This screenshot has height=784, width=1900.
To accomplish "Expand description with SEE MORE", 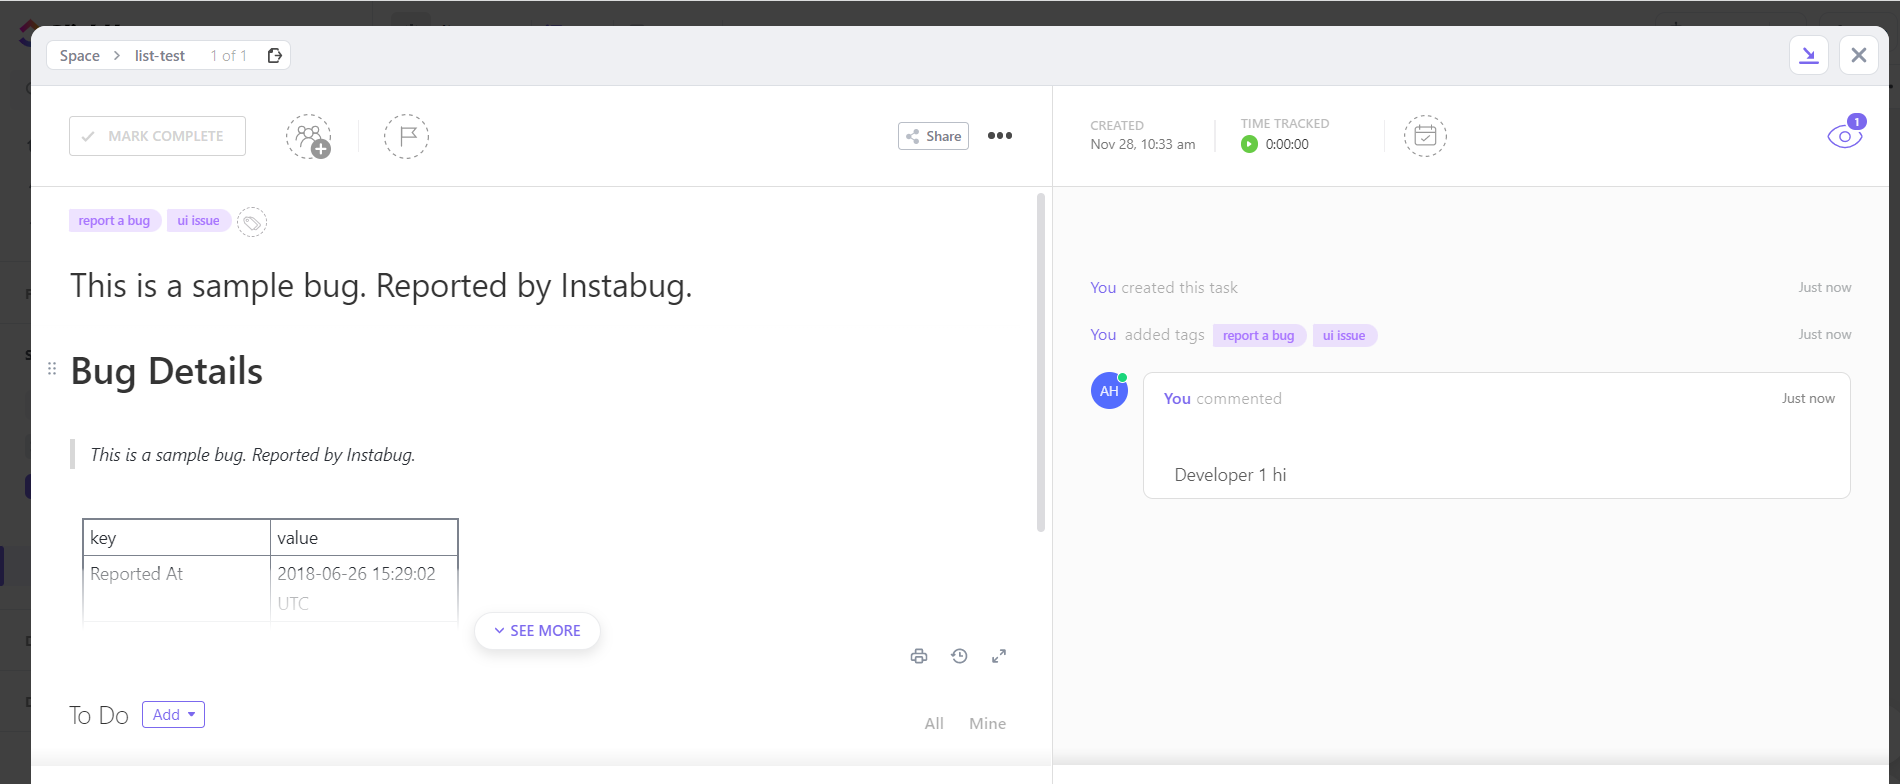I will tap(537, 631).
